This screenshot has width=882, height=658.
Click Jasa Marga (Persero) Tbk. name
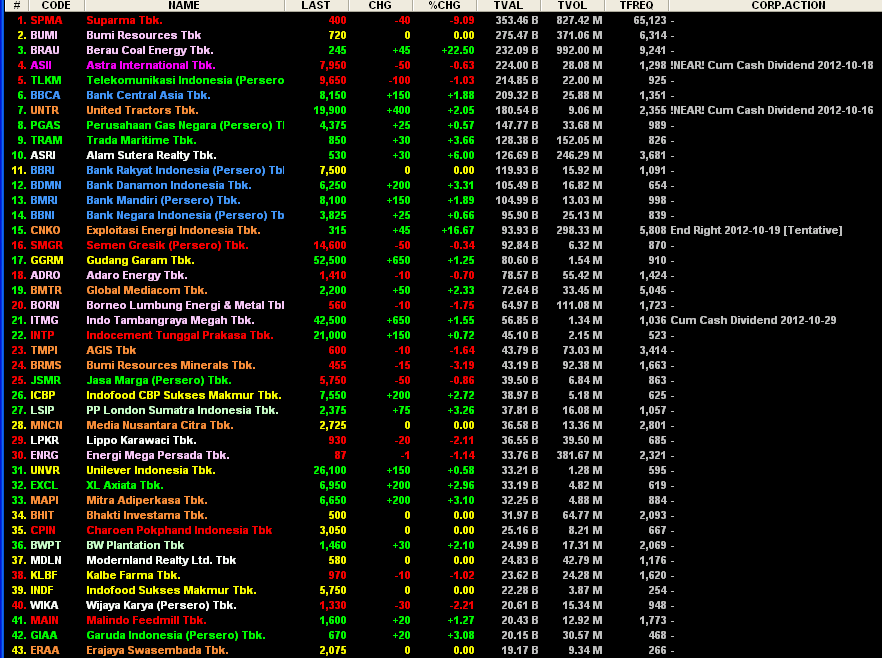(158, 380)
